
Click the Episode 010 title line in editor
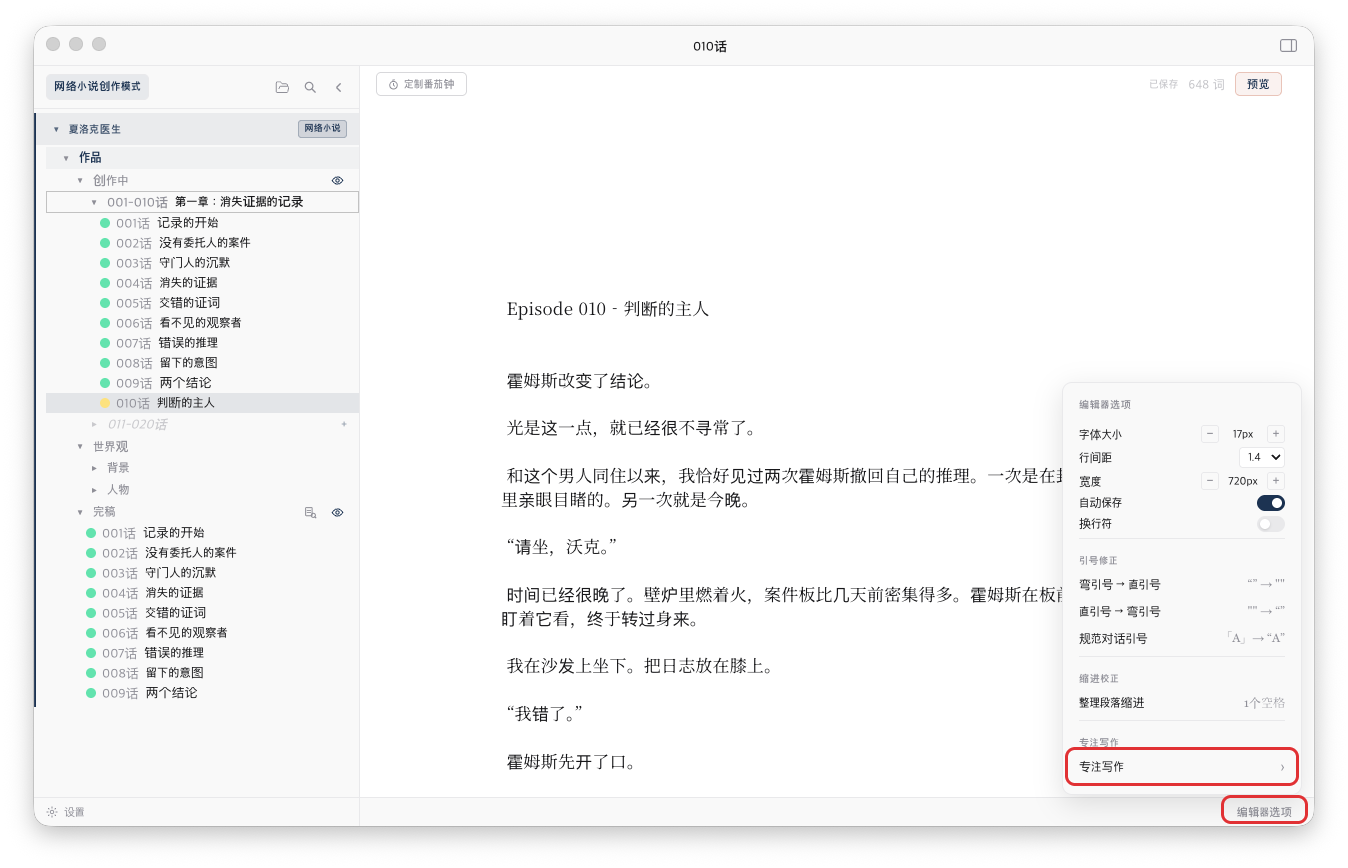(608, 309)
